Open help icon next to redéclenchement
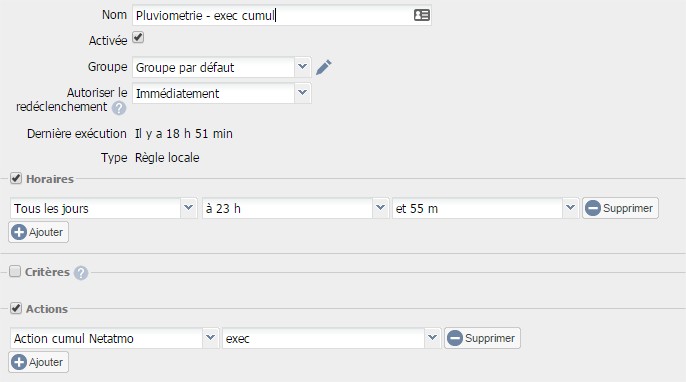Viewport: 686px width, 382px height. pos(119,108)
